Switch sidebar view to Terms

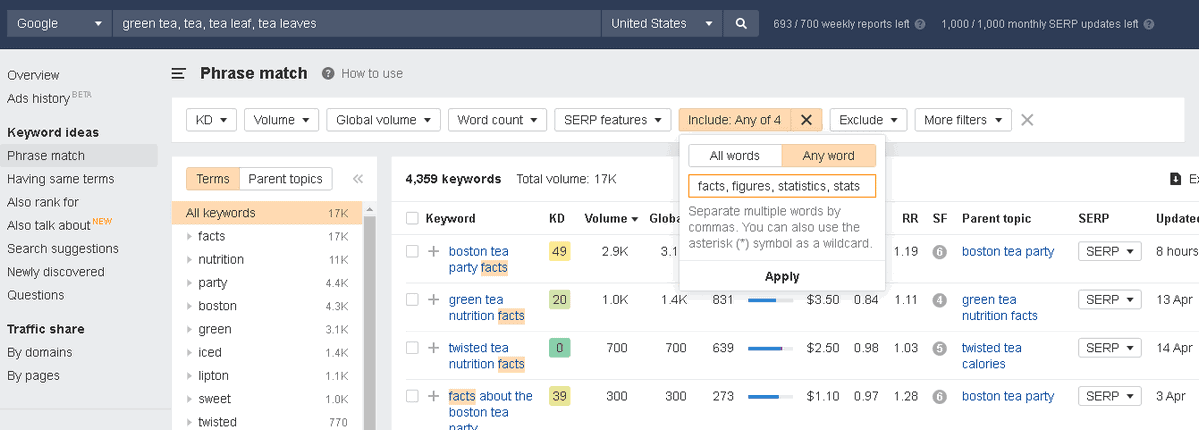(x=213, y=179)
